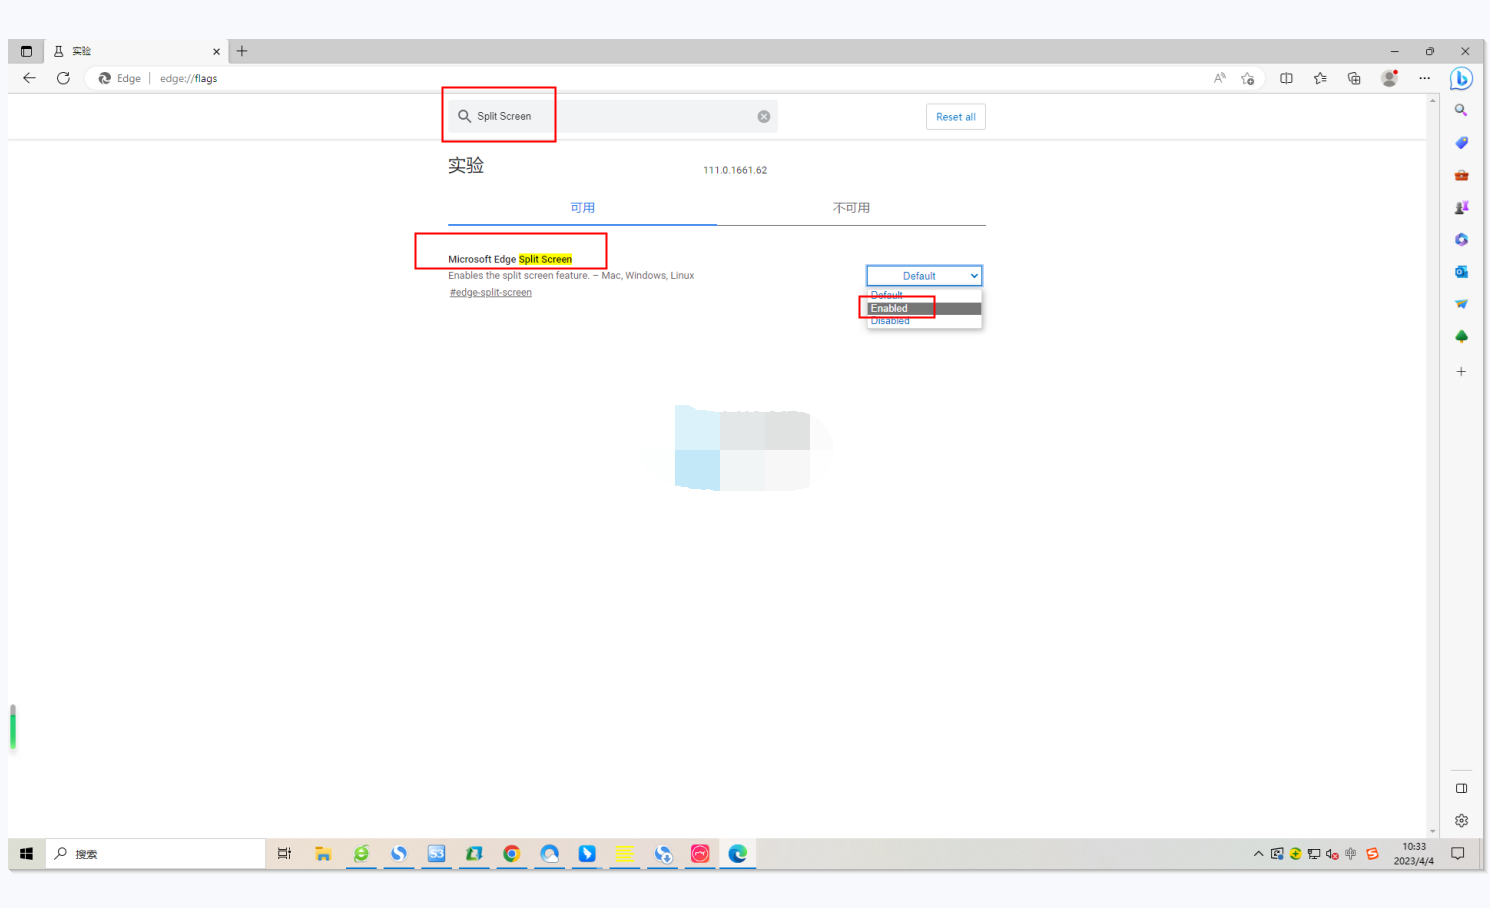Click the sidebar settings gear icon
This screenshot has width=1490, height=908.
pyautogui.click(x=1461, y=820)
